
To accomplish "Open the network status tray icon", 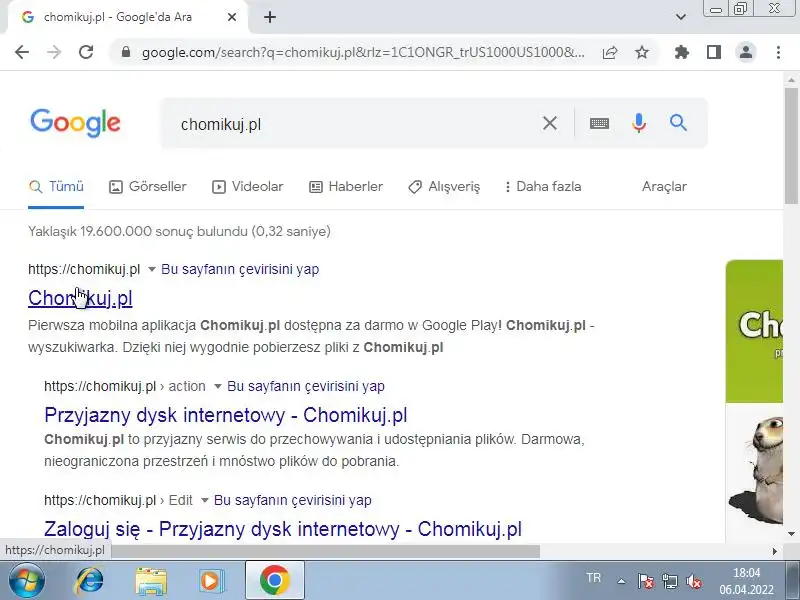I will click(x=670, y=581).
